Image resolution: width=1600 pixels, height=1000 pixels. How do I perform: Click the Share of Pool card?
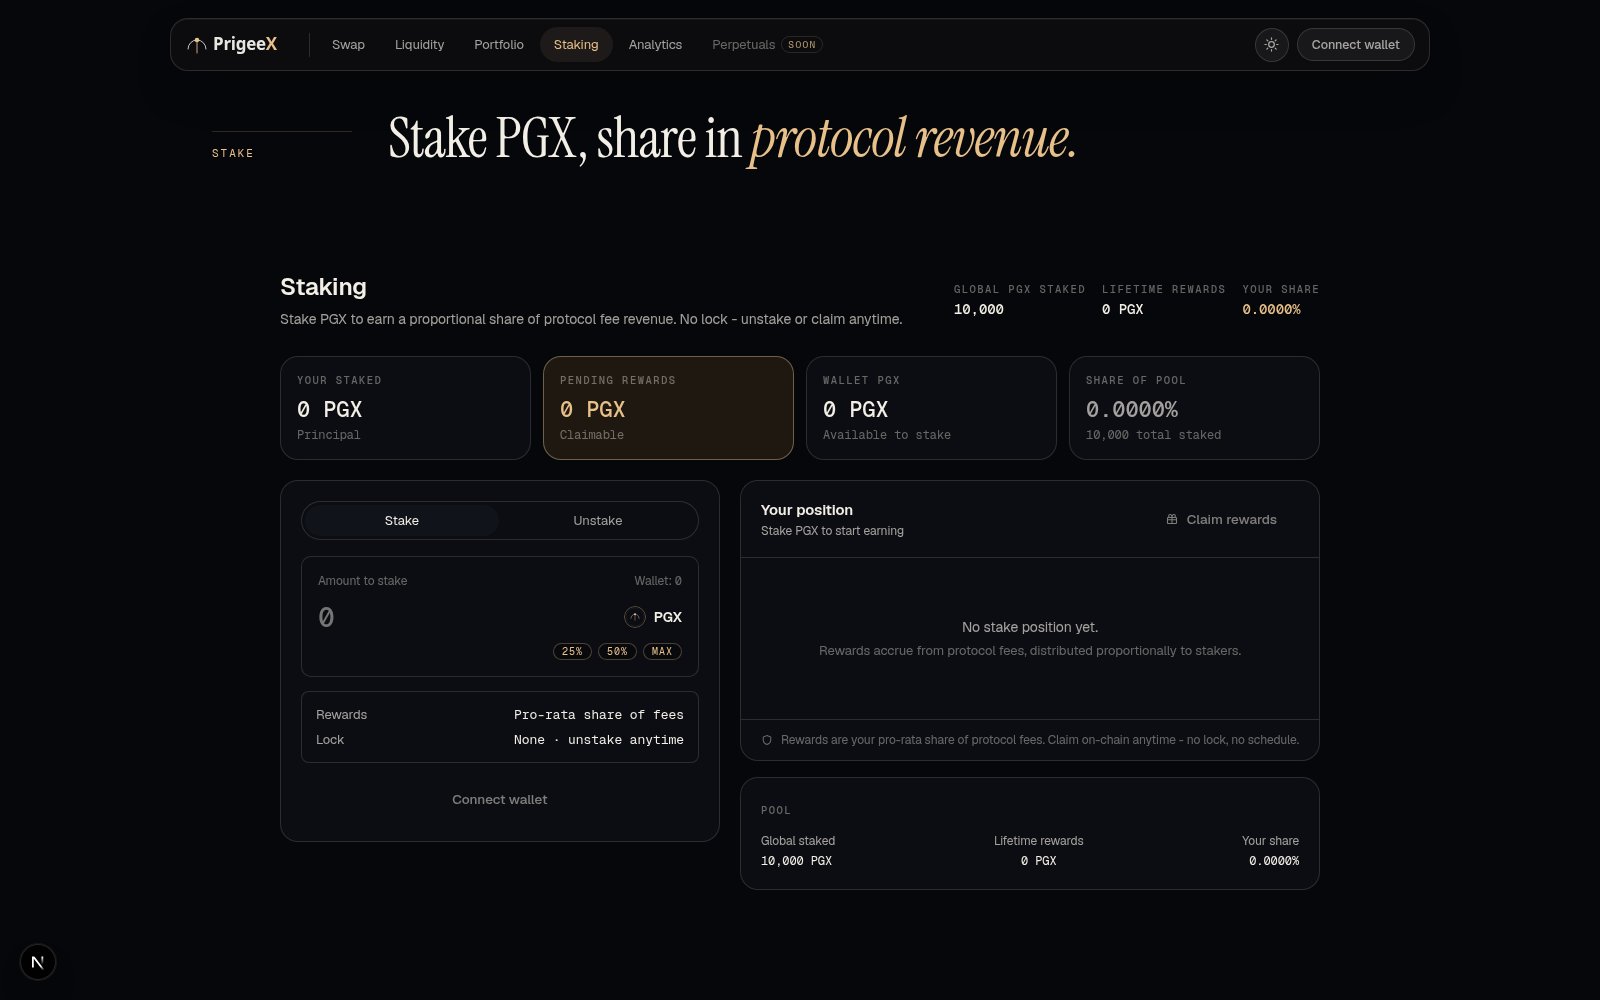1194,408
